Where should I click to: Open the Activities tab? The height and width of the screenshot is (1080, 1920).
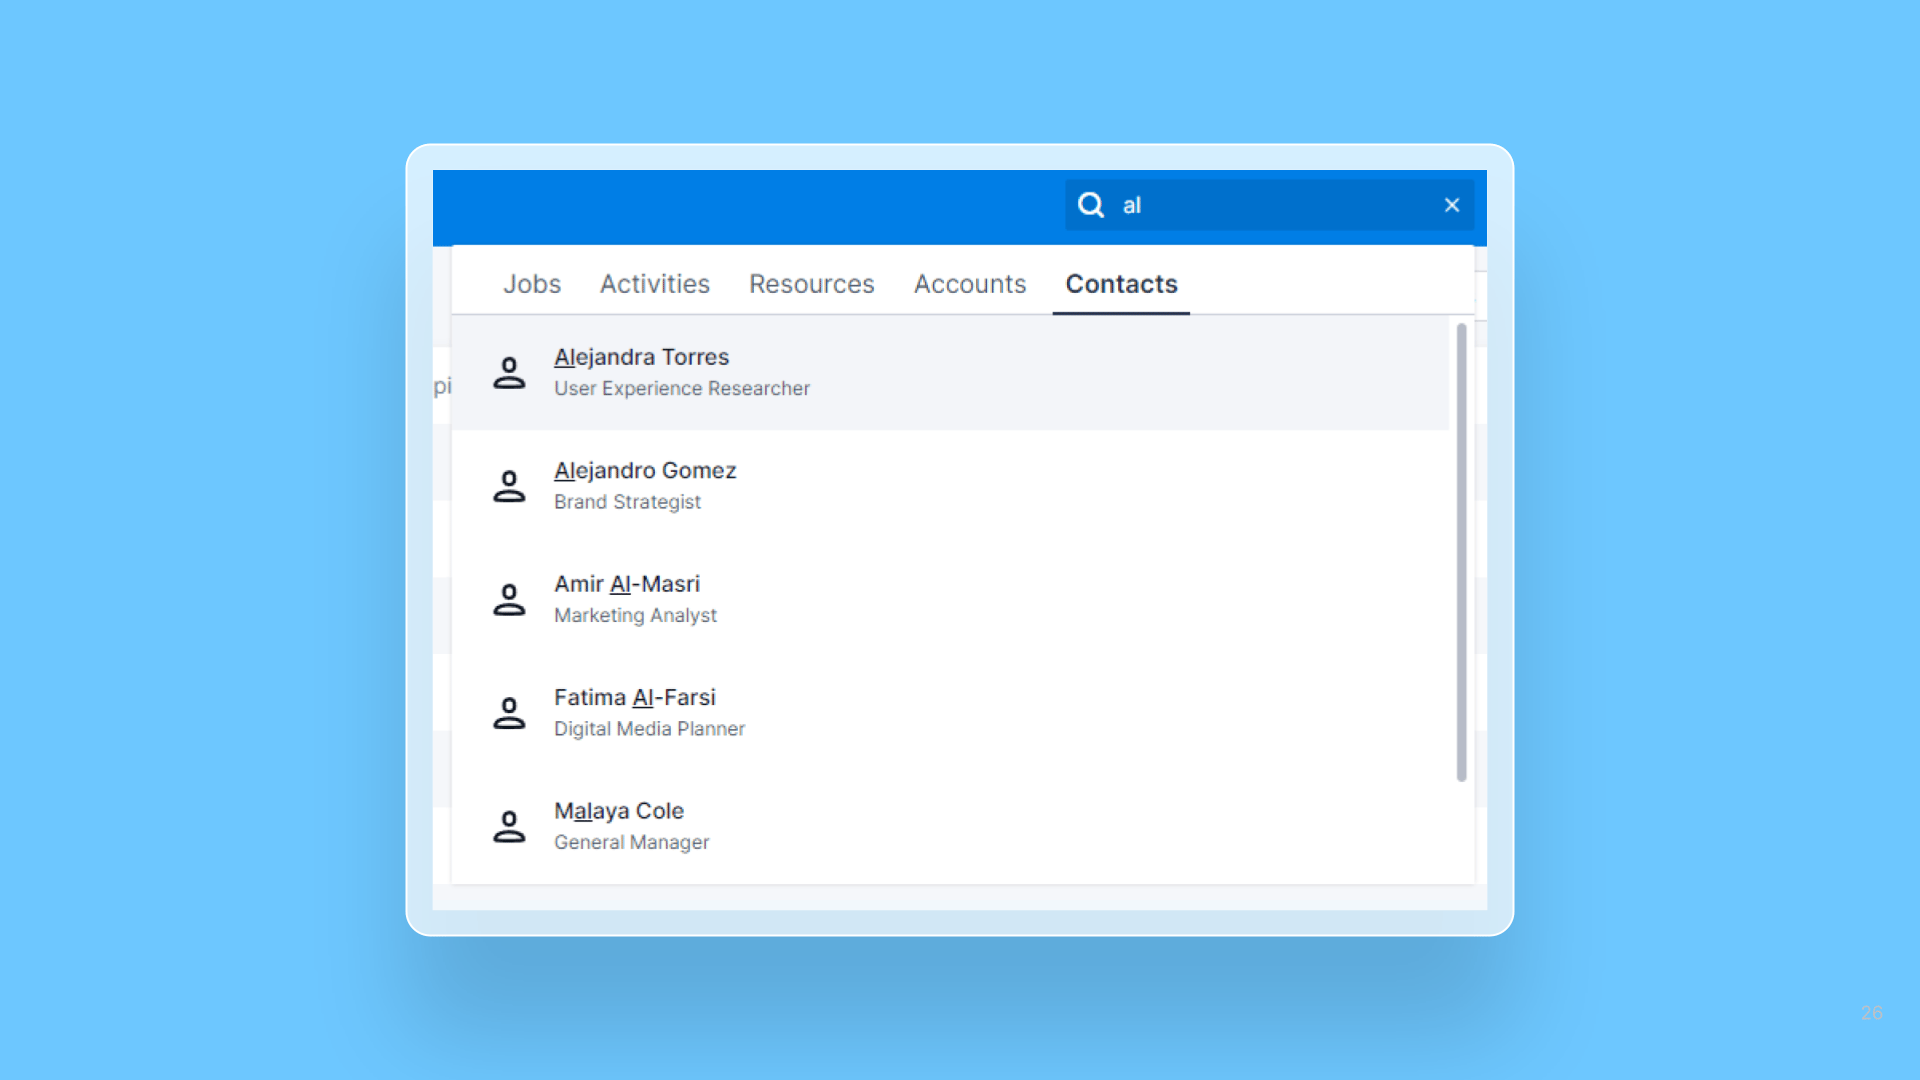[655, 284]
